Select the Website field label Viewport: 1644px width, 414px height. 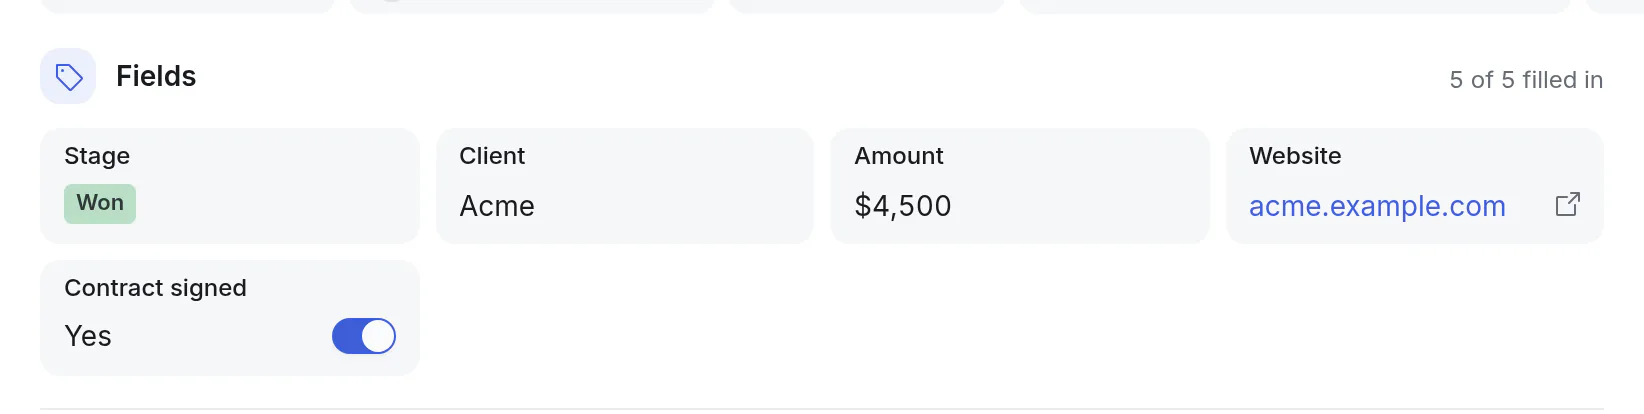pos(1295,156)
